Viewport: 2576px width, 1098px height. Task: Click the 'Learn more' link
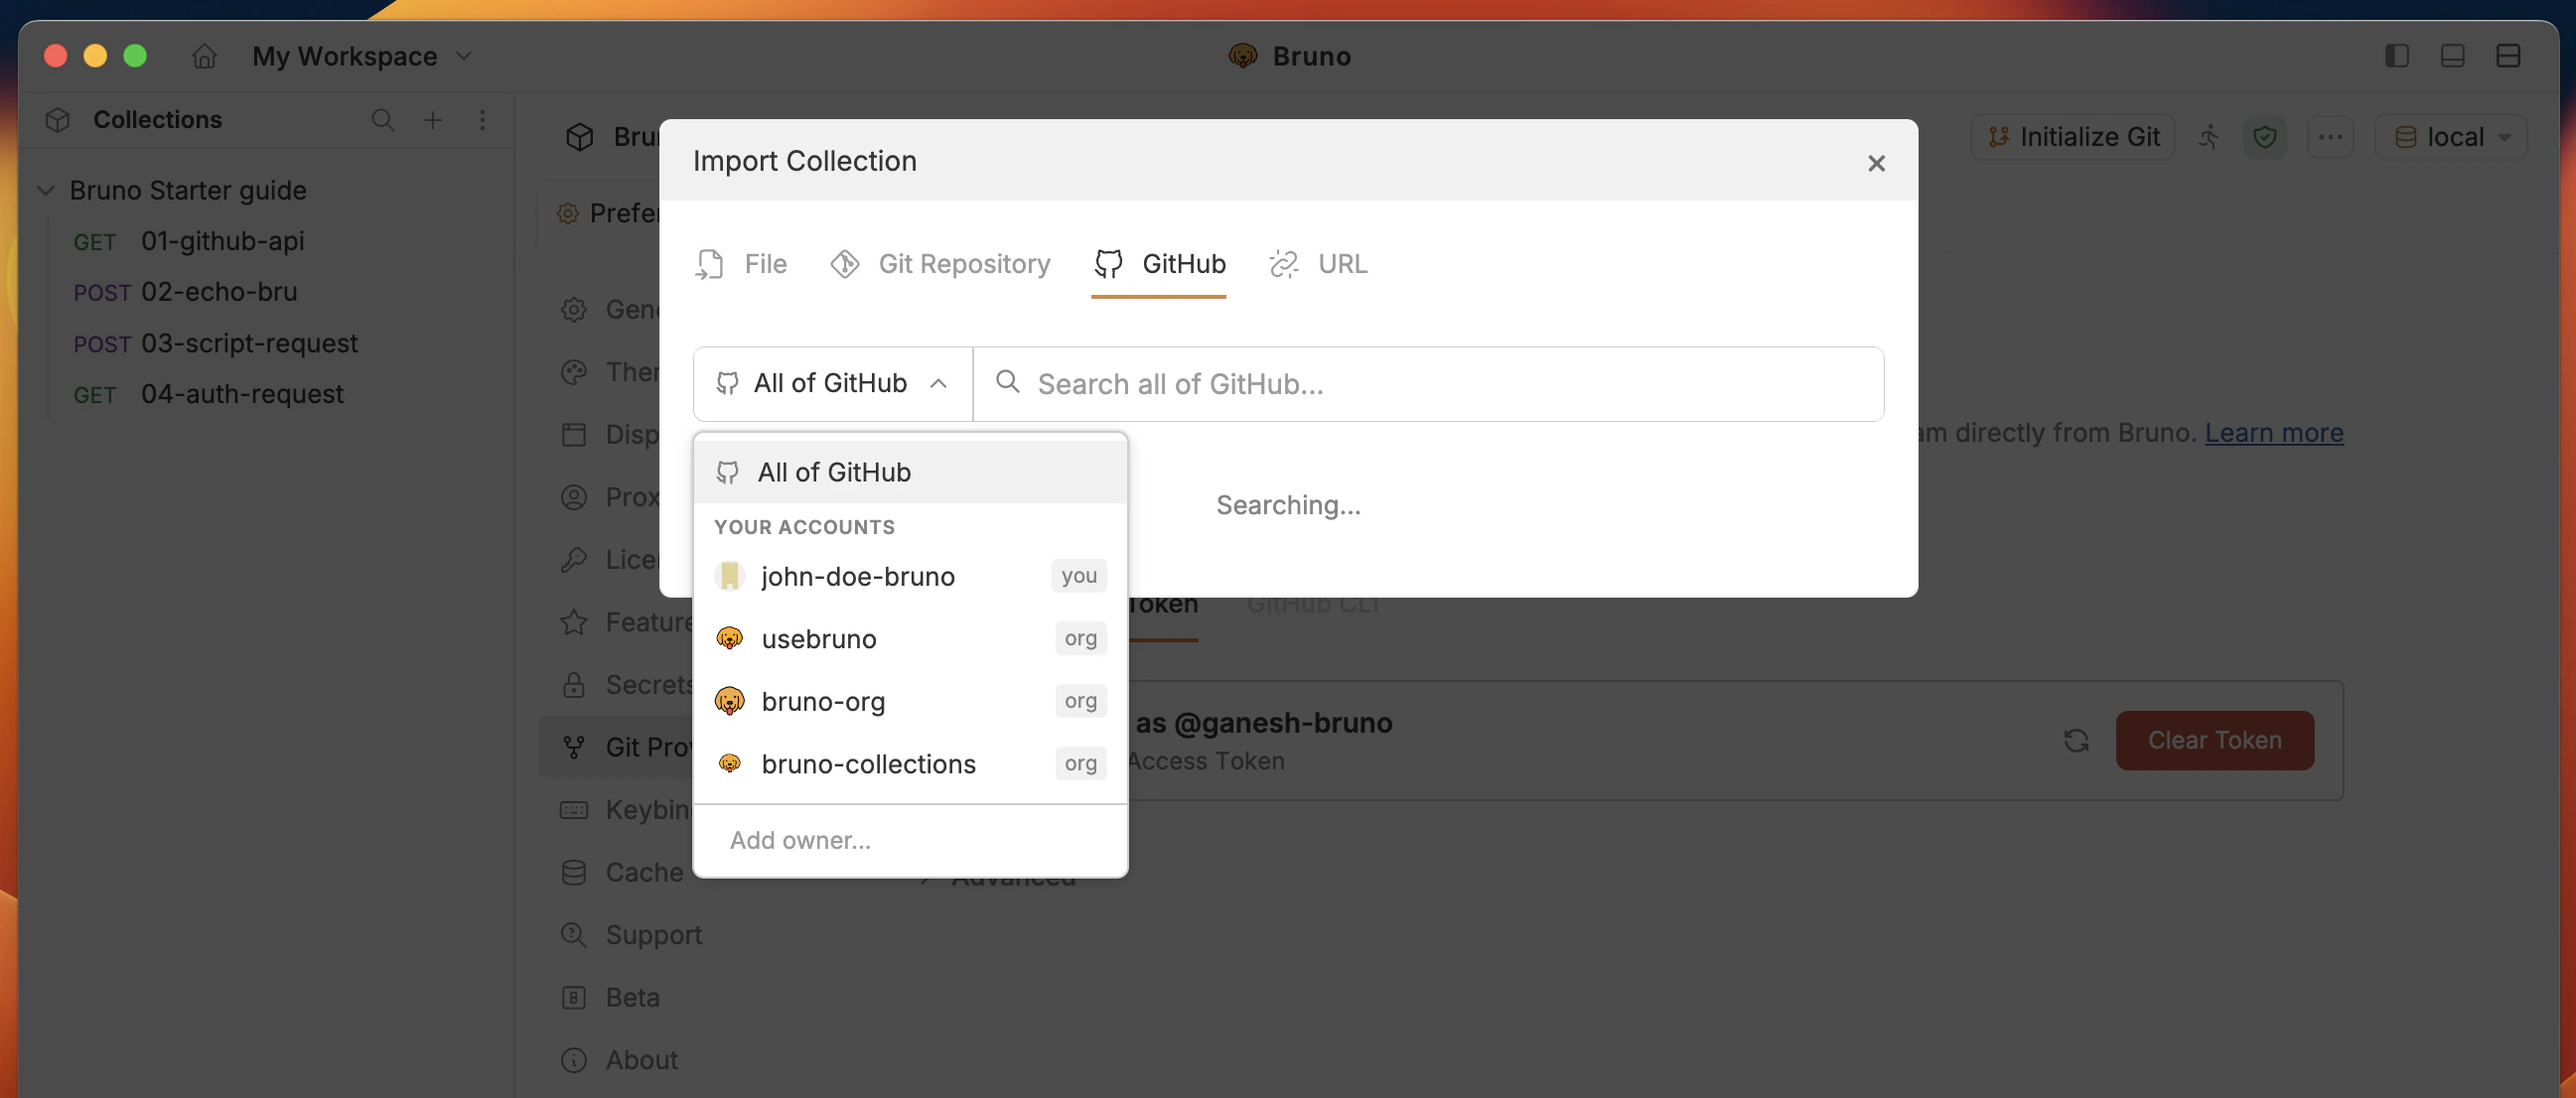2274,432
